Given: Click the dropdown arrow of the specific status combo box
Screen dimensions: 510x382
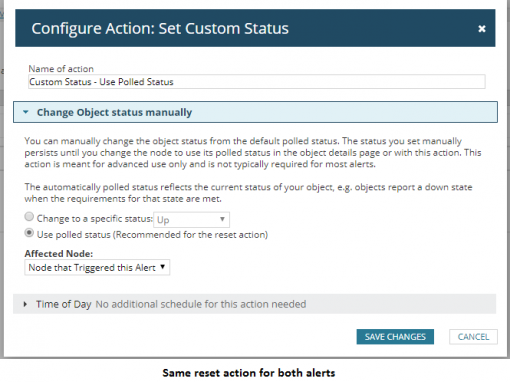Looking at the screenshot, I should coord(222,219).
